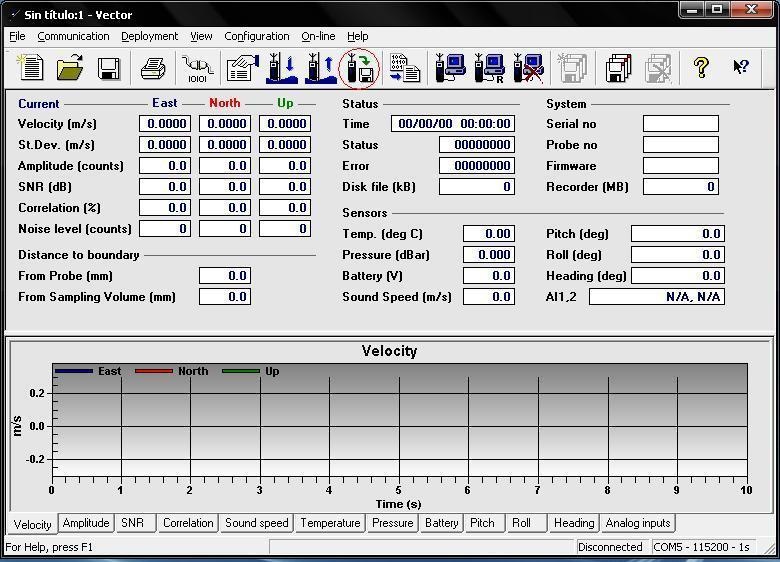This screenshot has width=780, height=562.
Task: Switch to the Amplitude graph tab
Action: click(x=86, y=523)
